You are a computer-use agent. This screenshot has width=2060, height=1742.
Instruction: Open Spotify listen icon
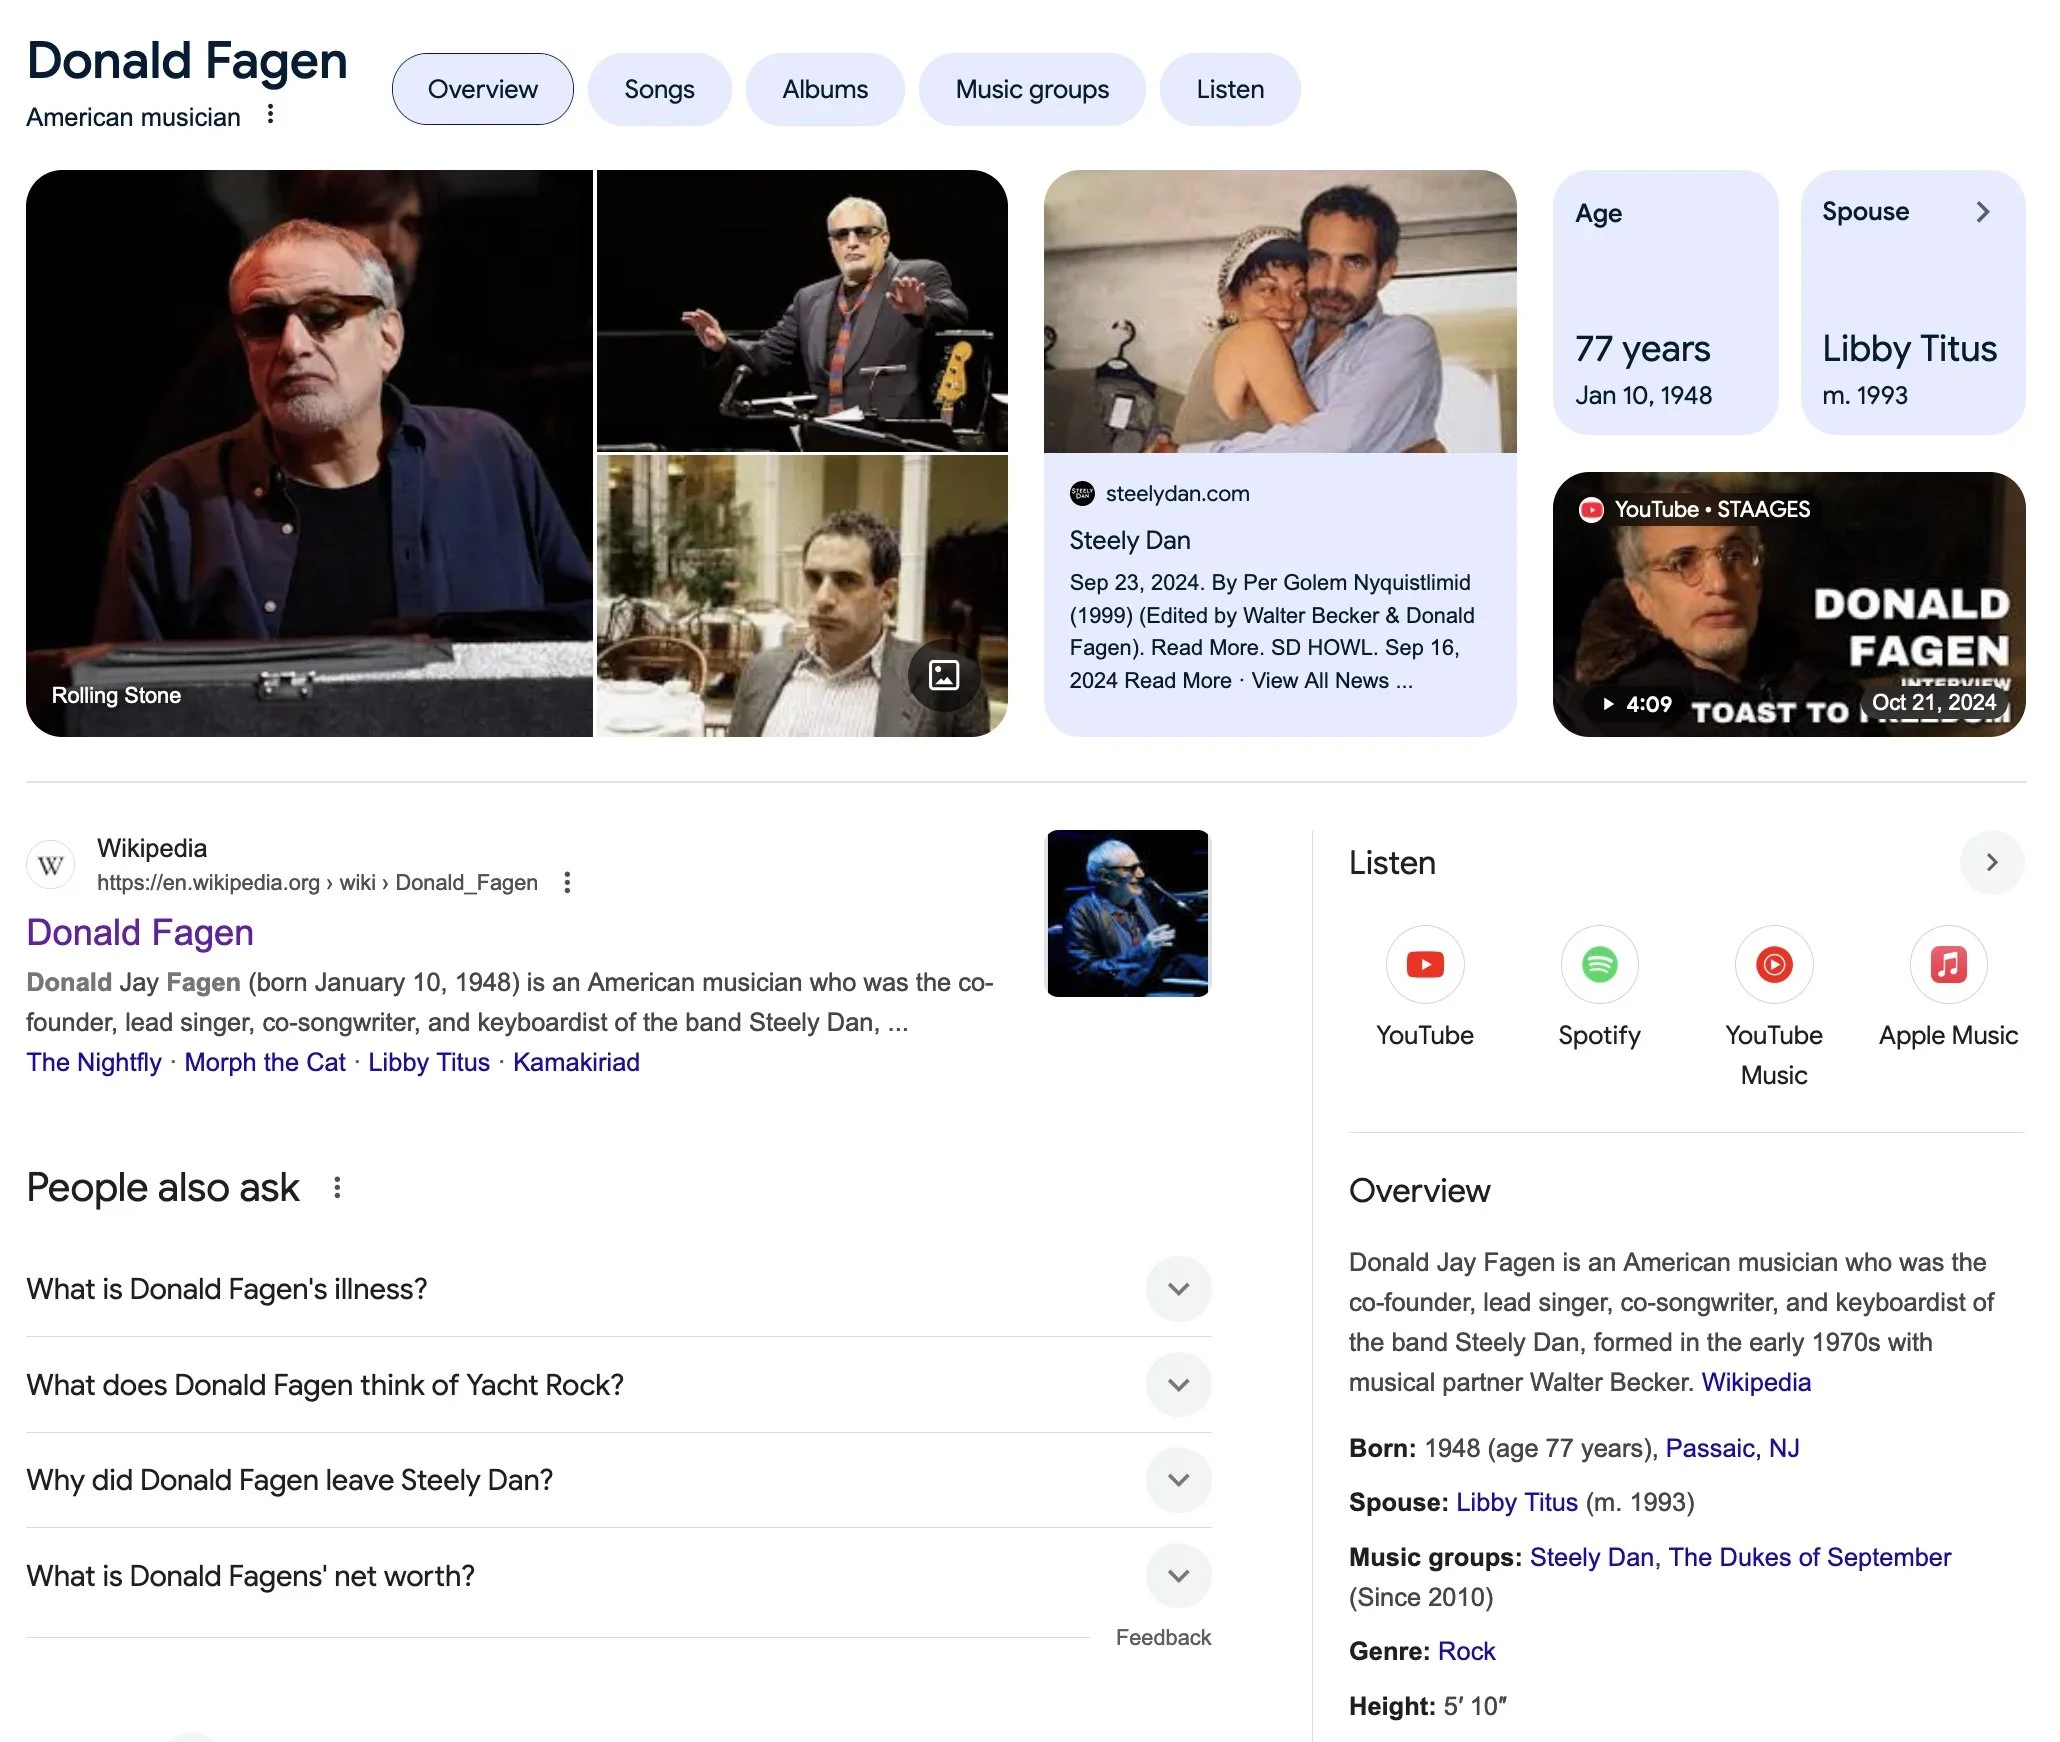1598,964
